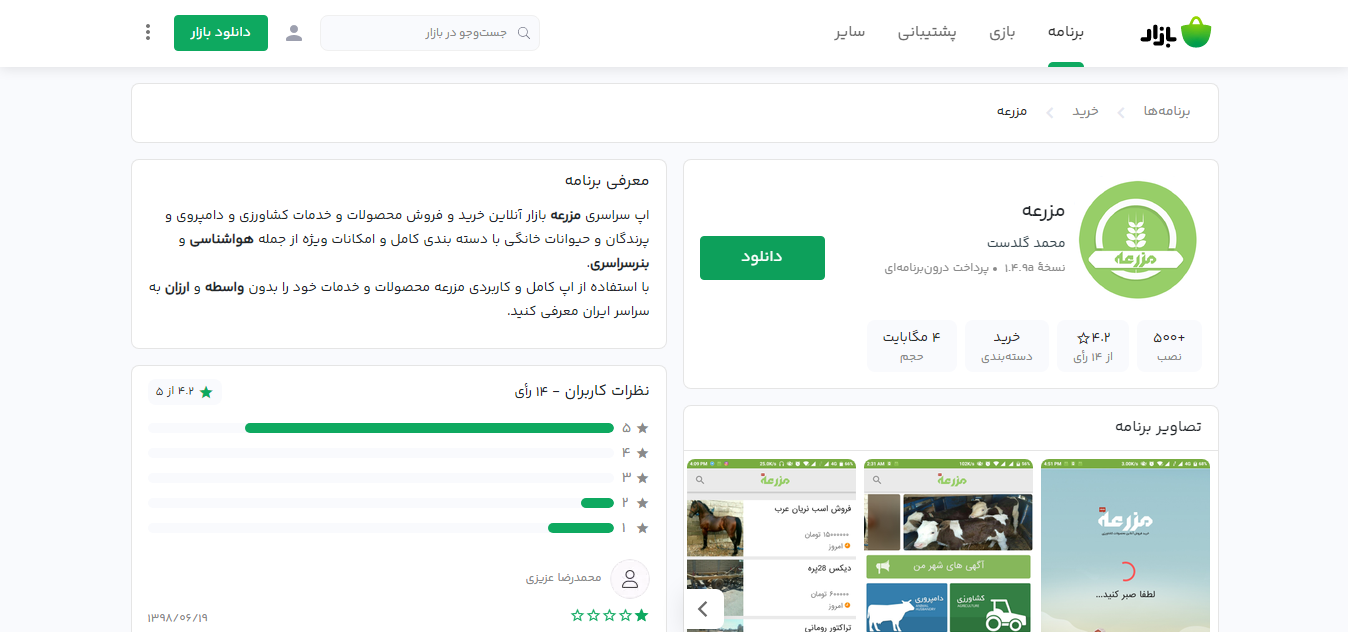Open the بازی tab
1348x632 pixels.
click(x=1002, y=33)
